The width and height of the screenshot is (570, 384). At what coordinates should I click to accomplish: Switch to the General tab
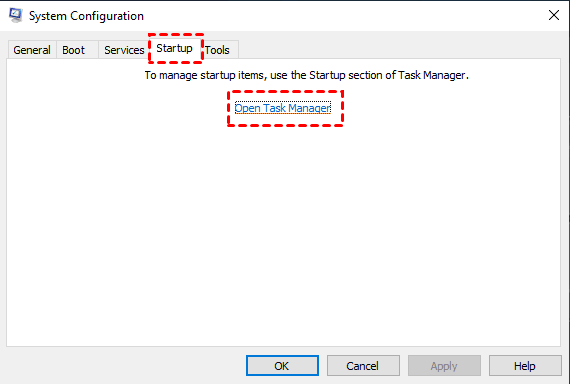tap(32, 50)
